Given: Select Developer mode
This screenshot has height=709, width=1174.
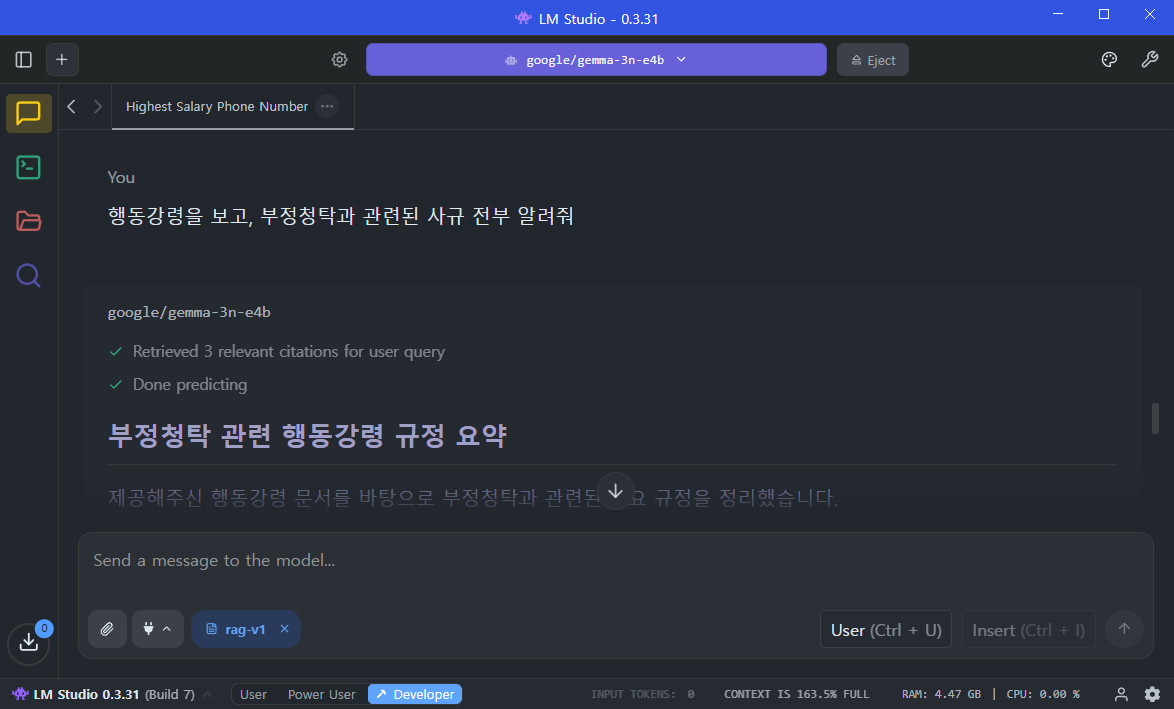Looking at the screenshot, I should (415, 694).
